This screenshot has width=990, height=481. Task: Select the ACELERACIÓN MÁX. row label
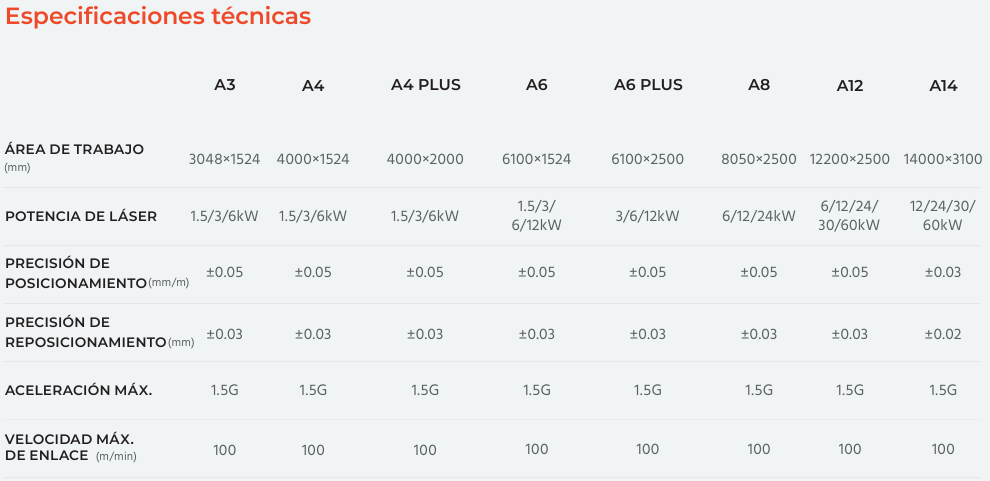click(x=78, y=390)
